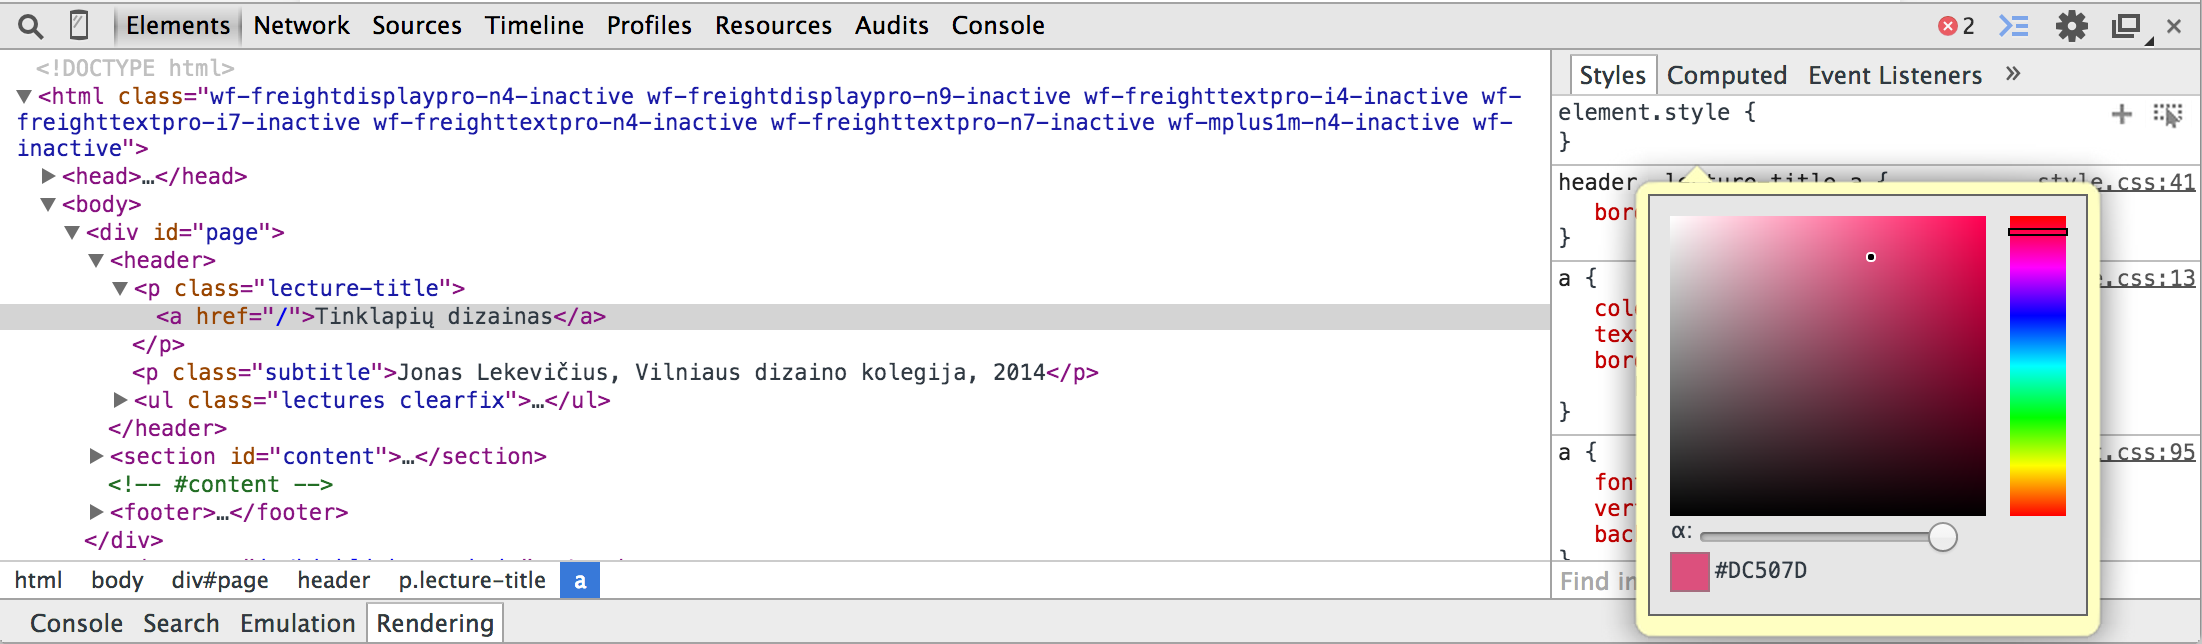The width and height of the screenshot is (2202, 644).
Task: Click body in the breadcrumb bar
Action: tap(117, 580)
